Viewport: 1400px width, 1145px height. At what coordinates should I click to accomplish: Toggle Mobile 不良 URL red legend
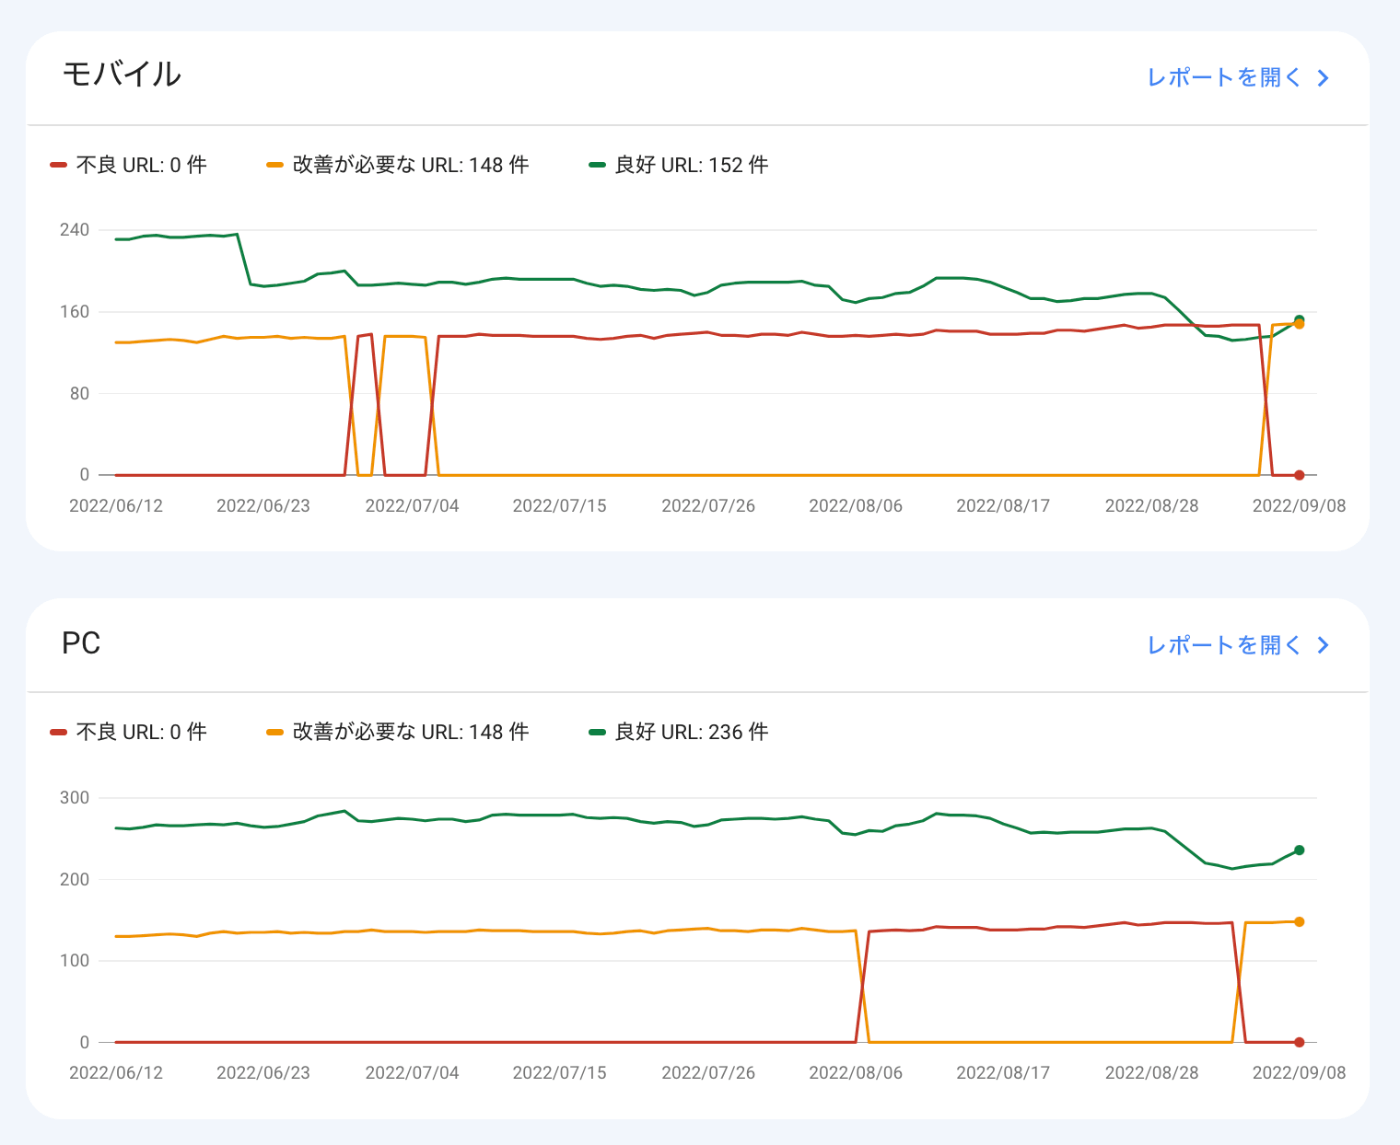tap(129, 165)
